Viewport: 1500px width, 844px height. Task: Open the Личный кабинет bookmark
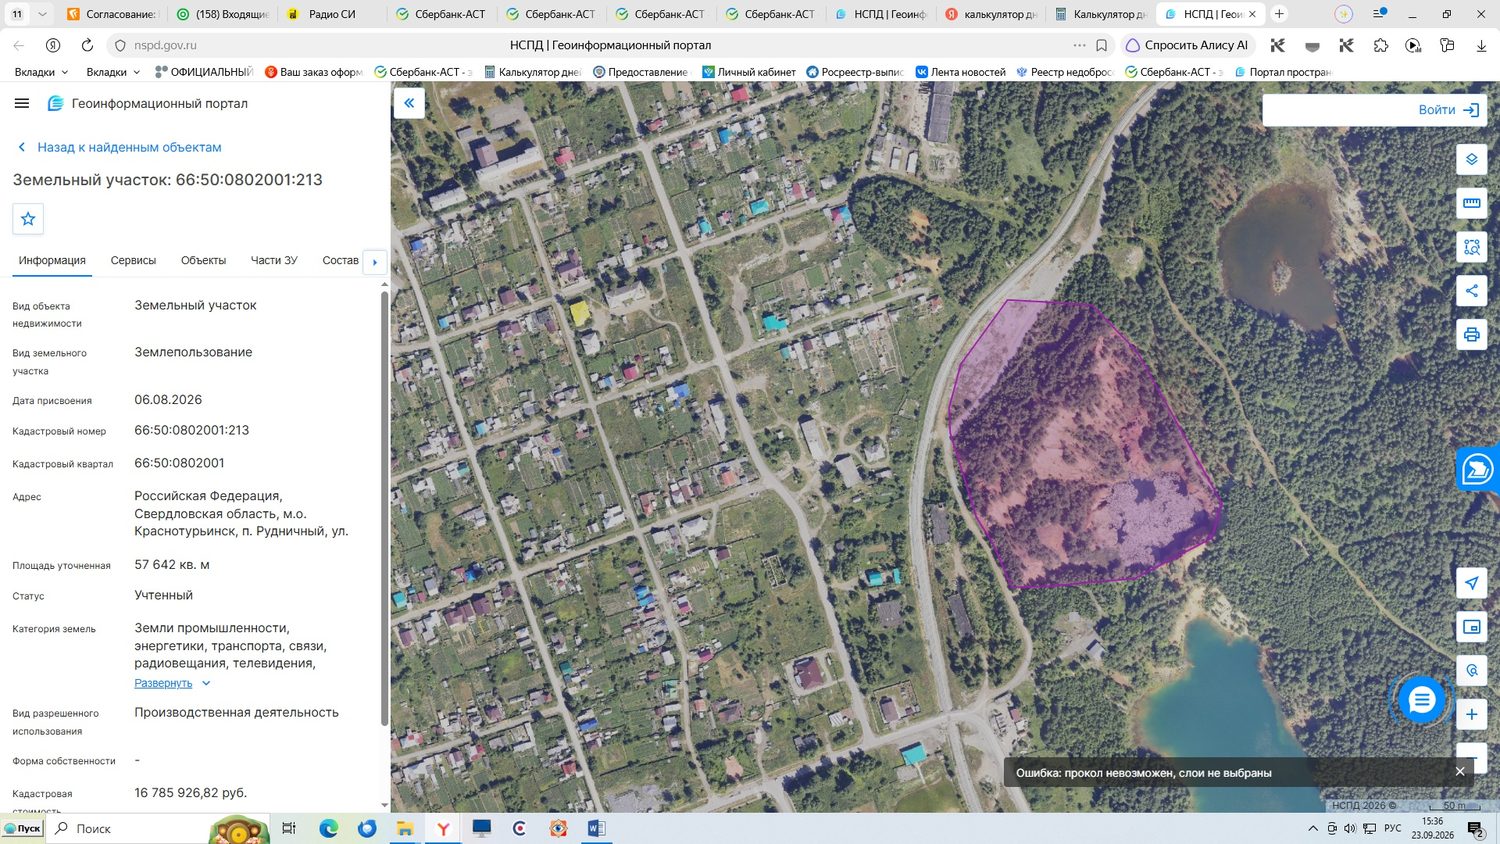tap(748, 72)
